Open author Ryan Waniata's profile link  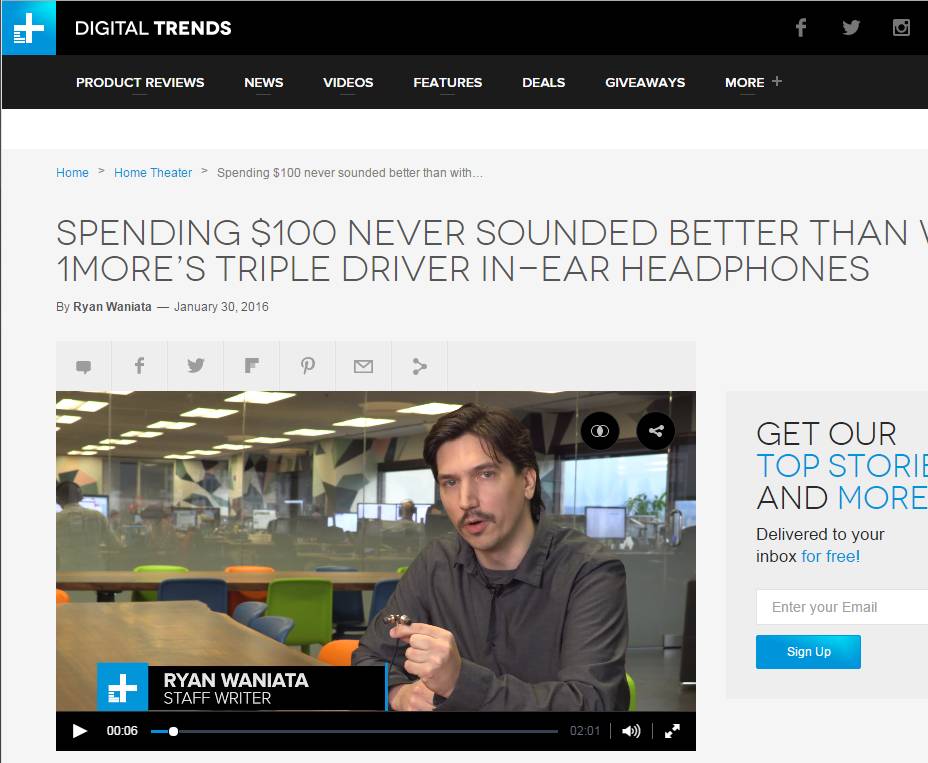pyautogui.click(x=112, y=307)
